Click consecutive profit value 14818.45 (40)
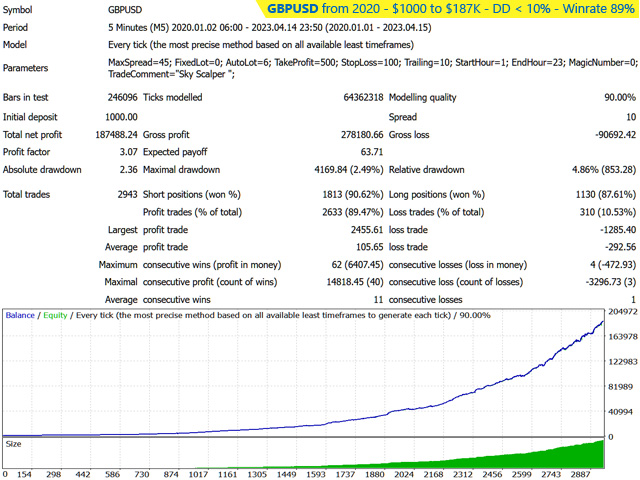Screen dimensions: 640x480 click(x=355, y=282)
